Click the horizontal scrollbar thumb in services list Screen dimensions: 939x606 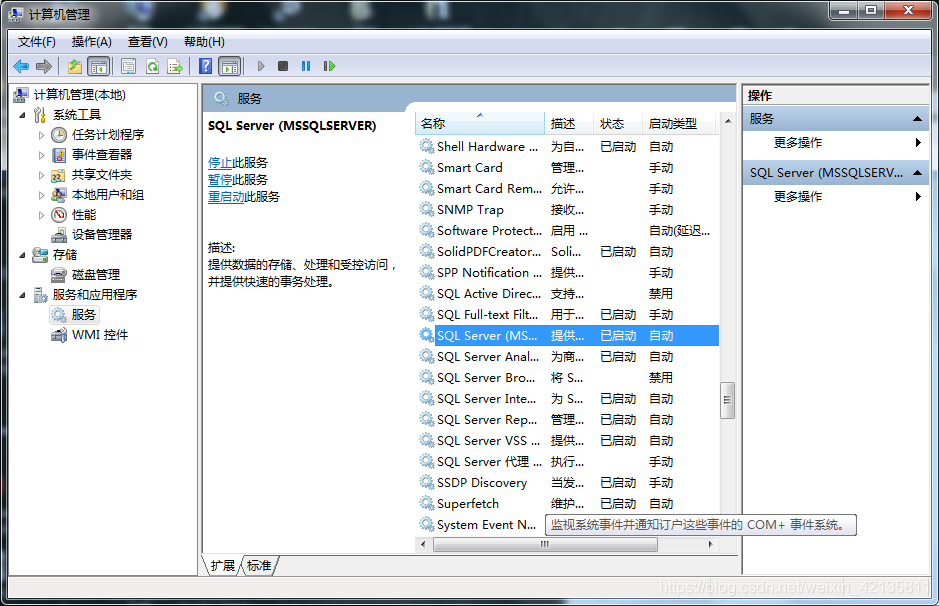[545, 544]
